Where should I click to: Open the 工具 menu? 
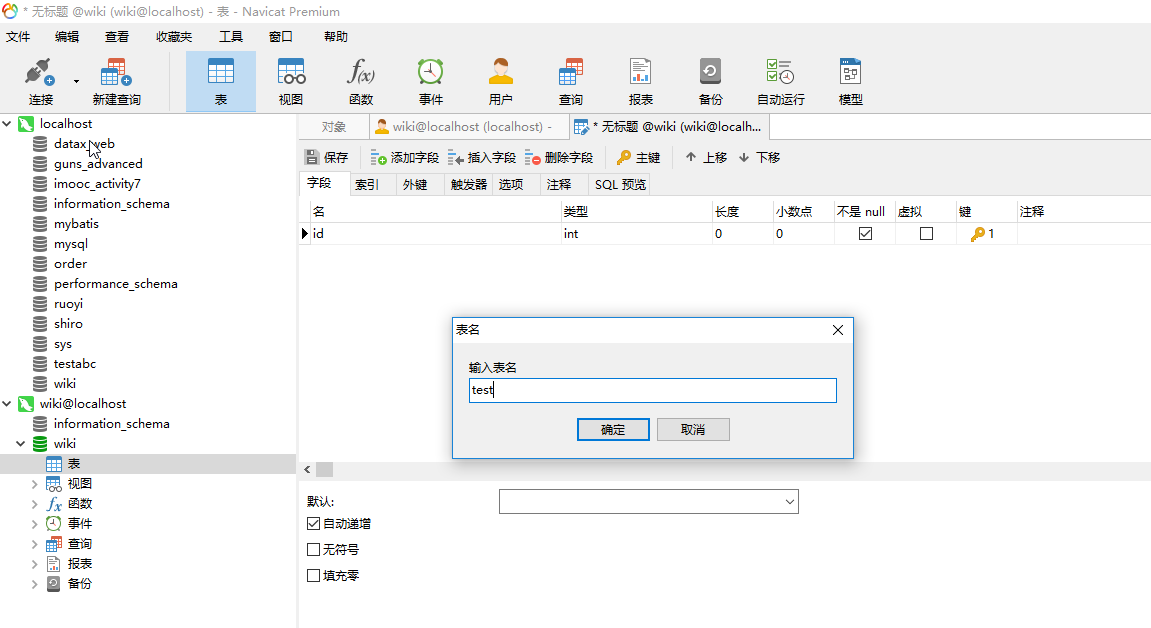click(x=231, y=37)
